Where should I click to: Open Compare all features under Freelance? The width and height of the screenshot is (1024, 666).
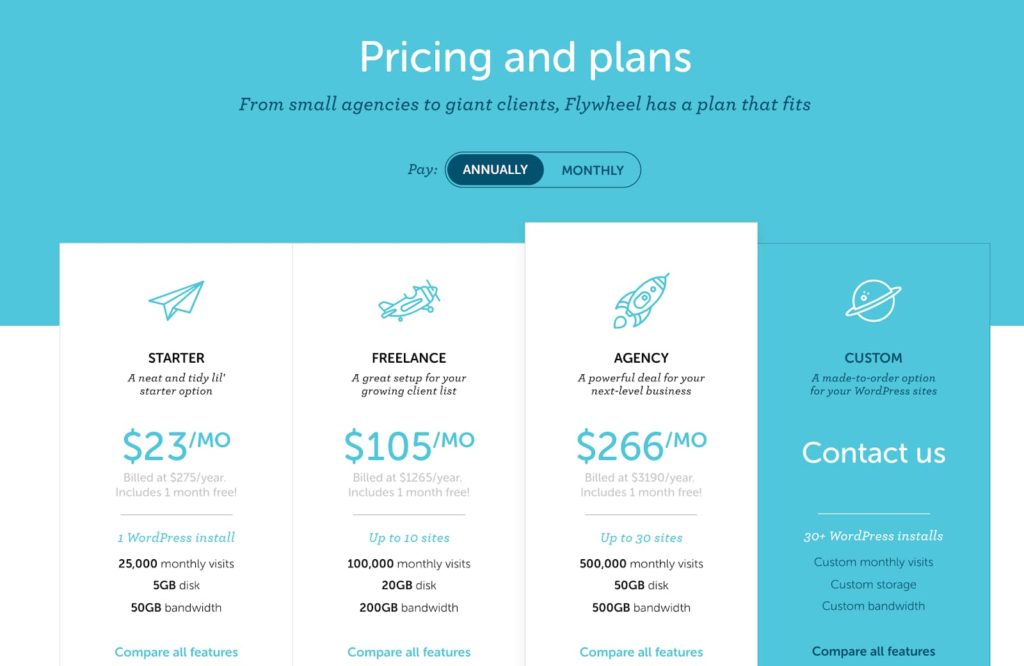(409, 652)
